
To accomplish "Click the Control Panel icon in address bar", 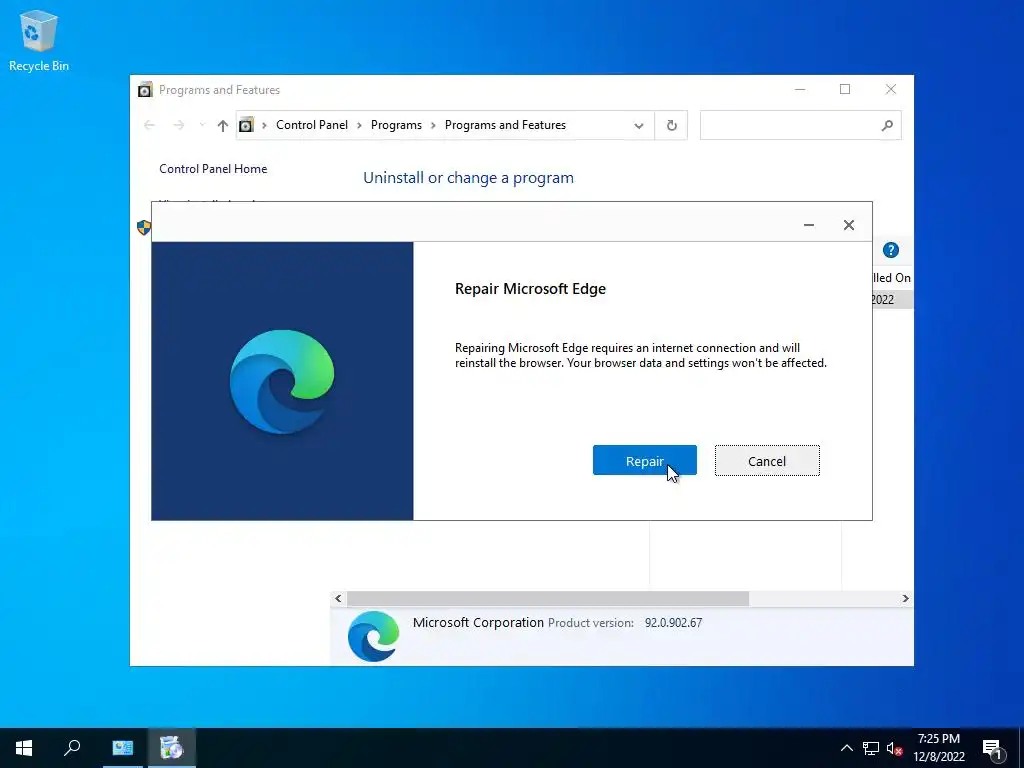I will [x=246, y=125].
